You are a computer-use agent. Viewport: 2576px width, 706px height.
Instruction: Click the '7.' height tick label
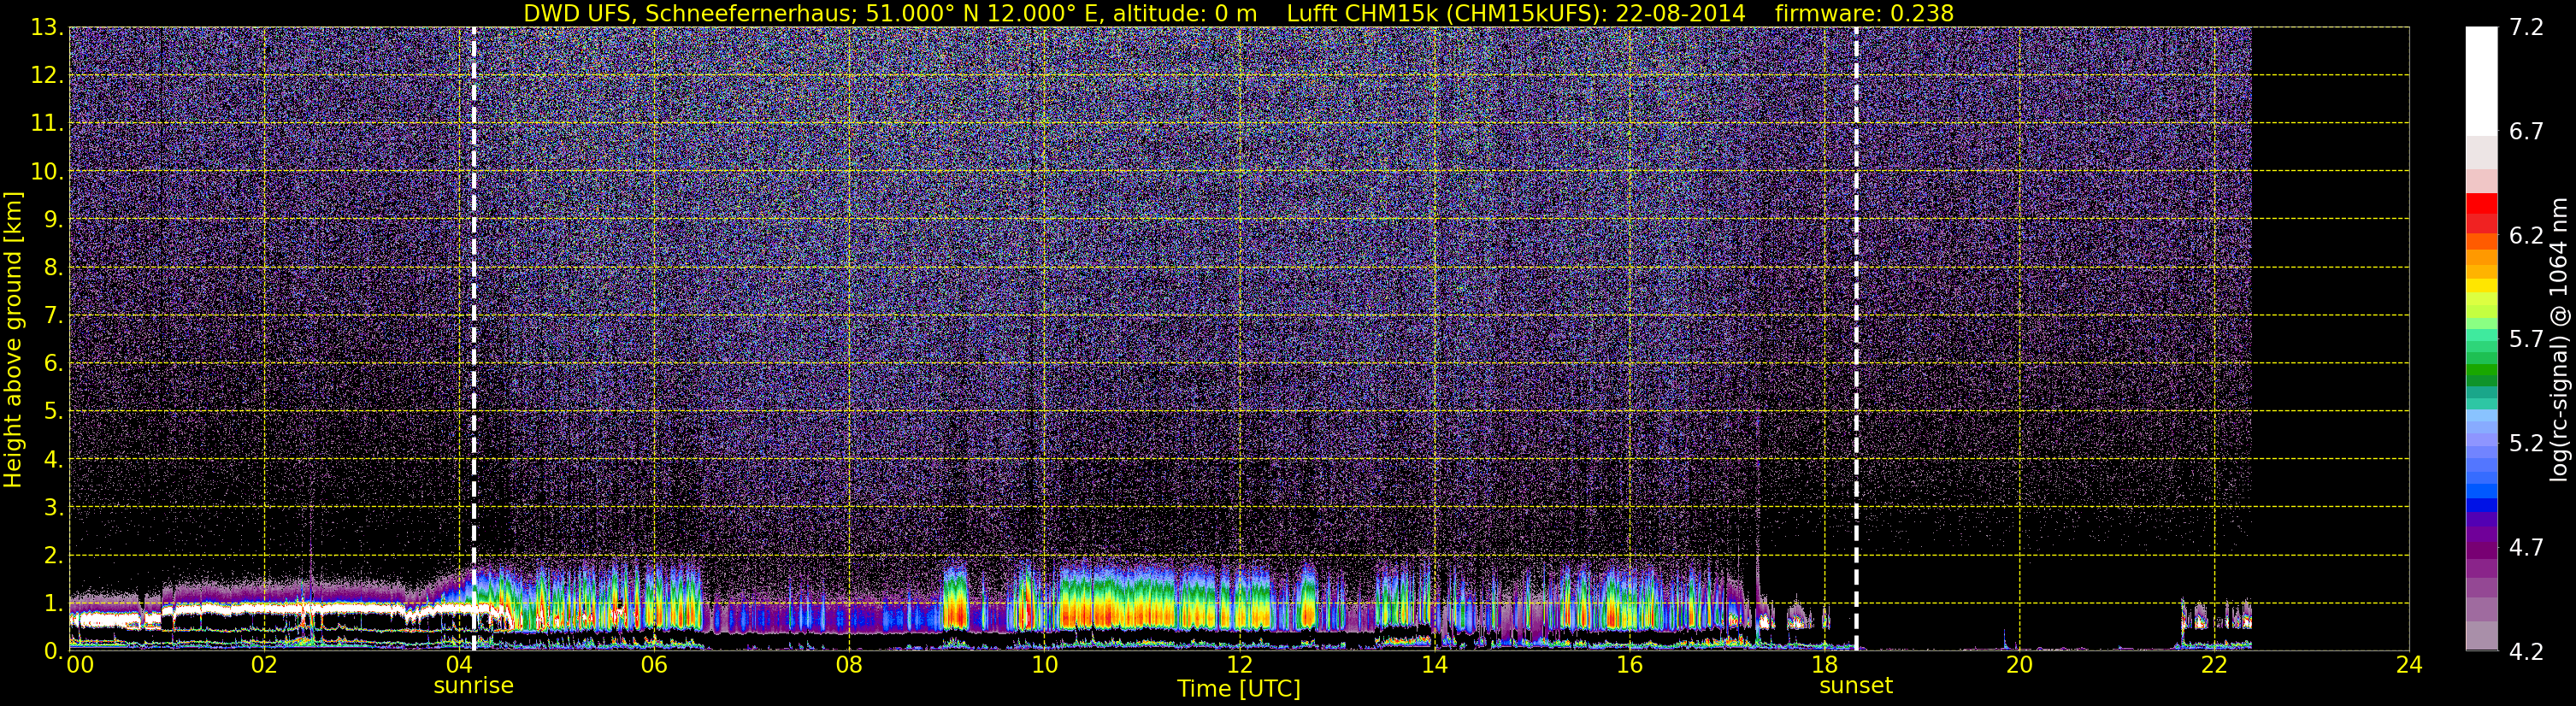pos(53,315)
